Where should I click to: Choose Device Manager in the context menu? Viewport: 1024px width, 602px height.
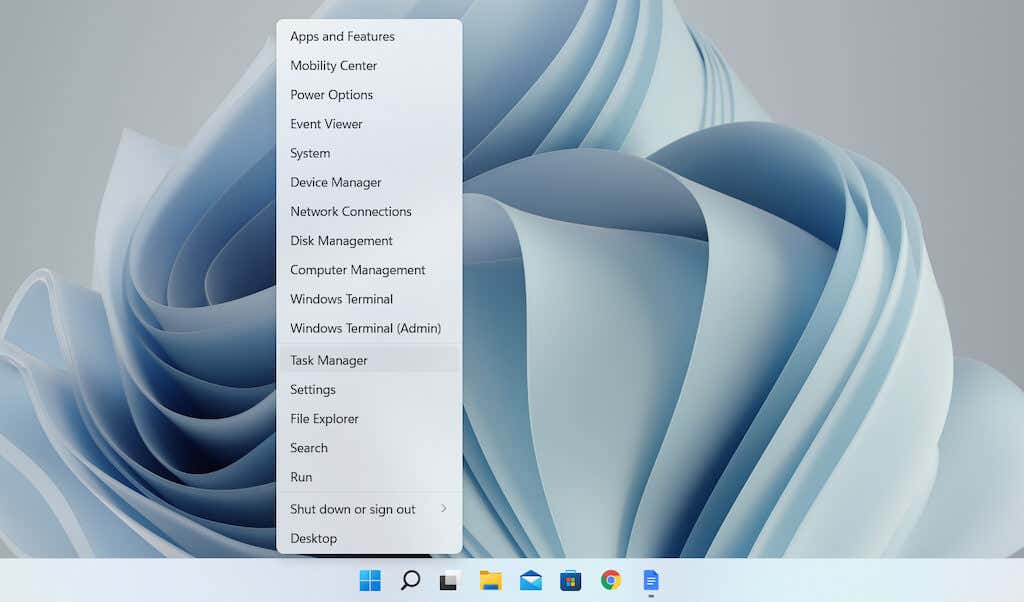coord(336,183)
